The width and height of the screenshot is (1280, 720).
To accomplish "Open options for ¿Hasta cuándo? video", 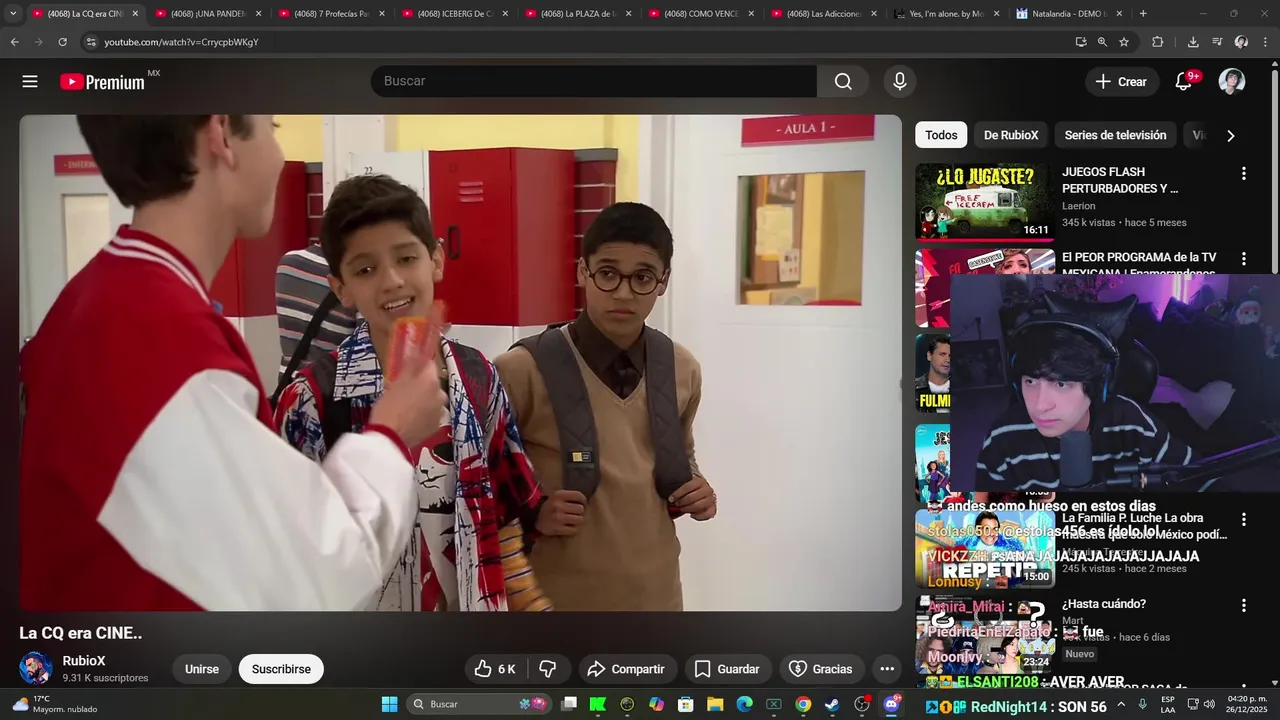I will point(1244,605).
